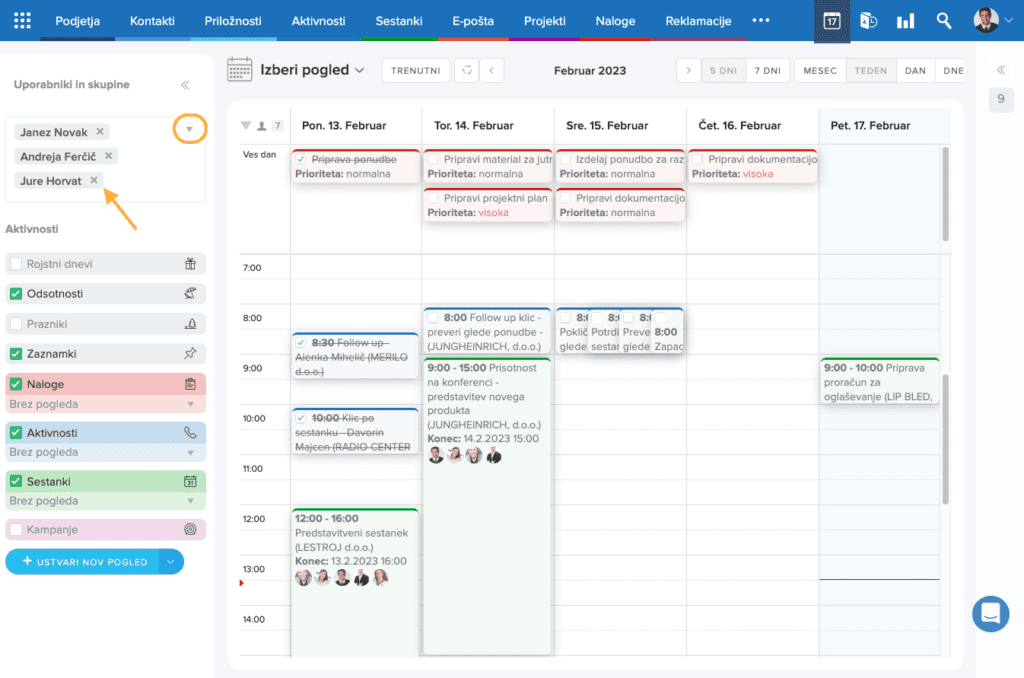Click the more menu ellipsis icon
1024x678 pixels.
pyautogui.click(x=761, y=20)
